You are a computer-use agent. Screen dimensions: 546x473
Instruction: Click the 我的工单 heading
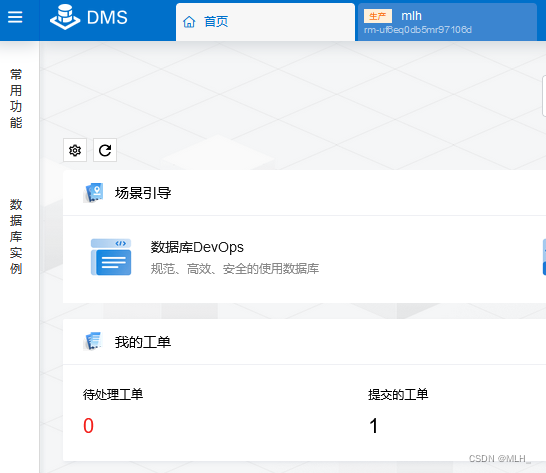143,342
